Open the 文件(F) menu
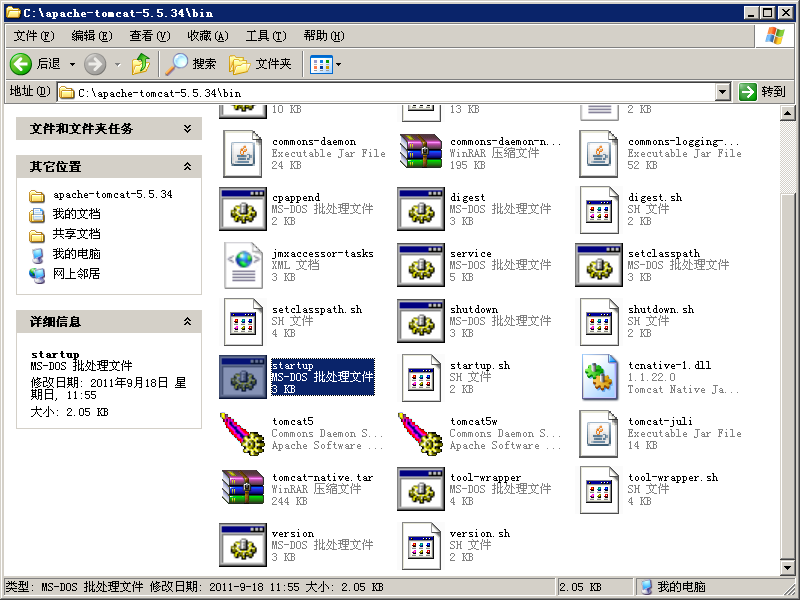The height and width of the screenshot is (600, 800). pos(34,36)
